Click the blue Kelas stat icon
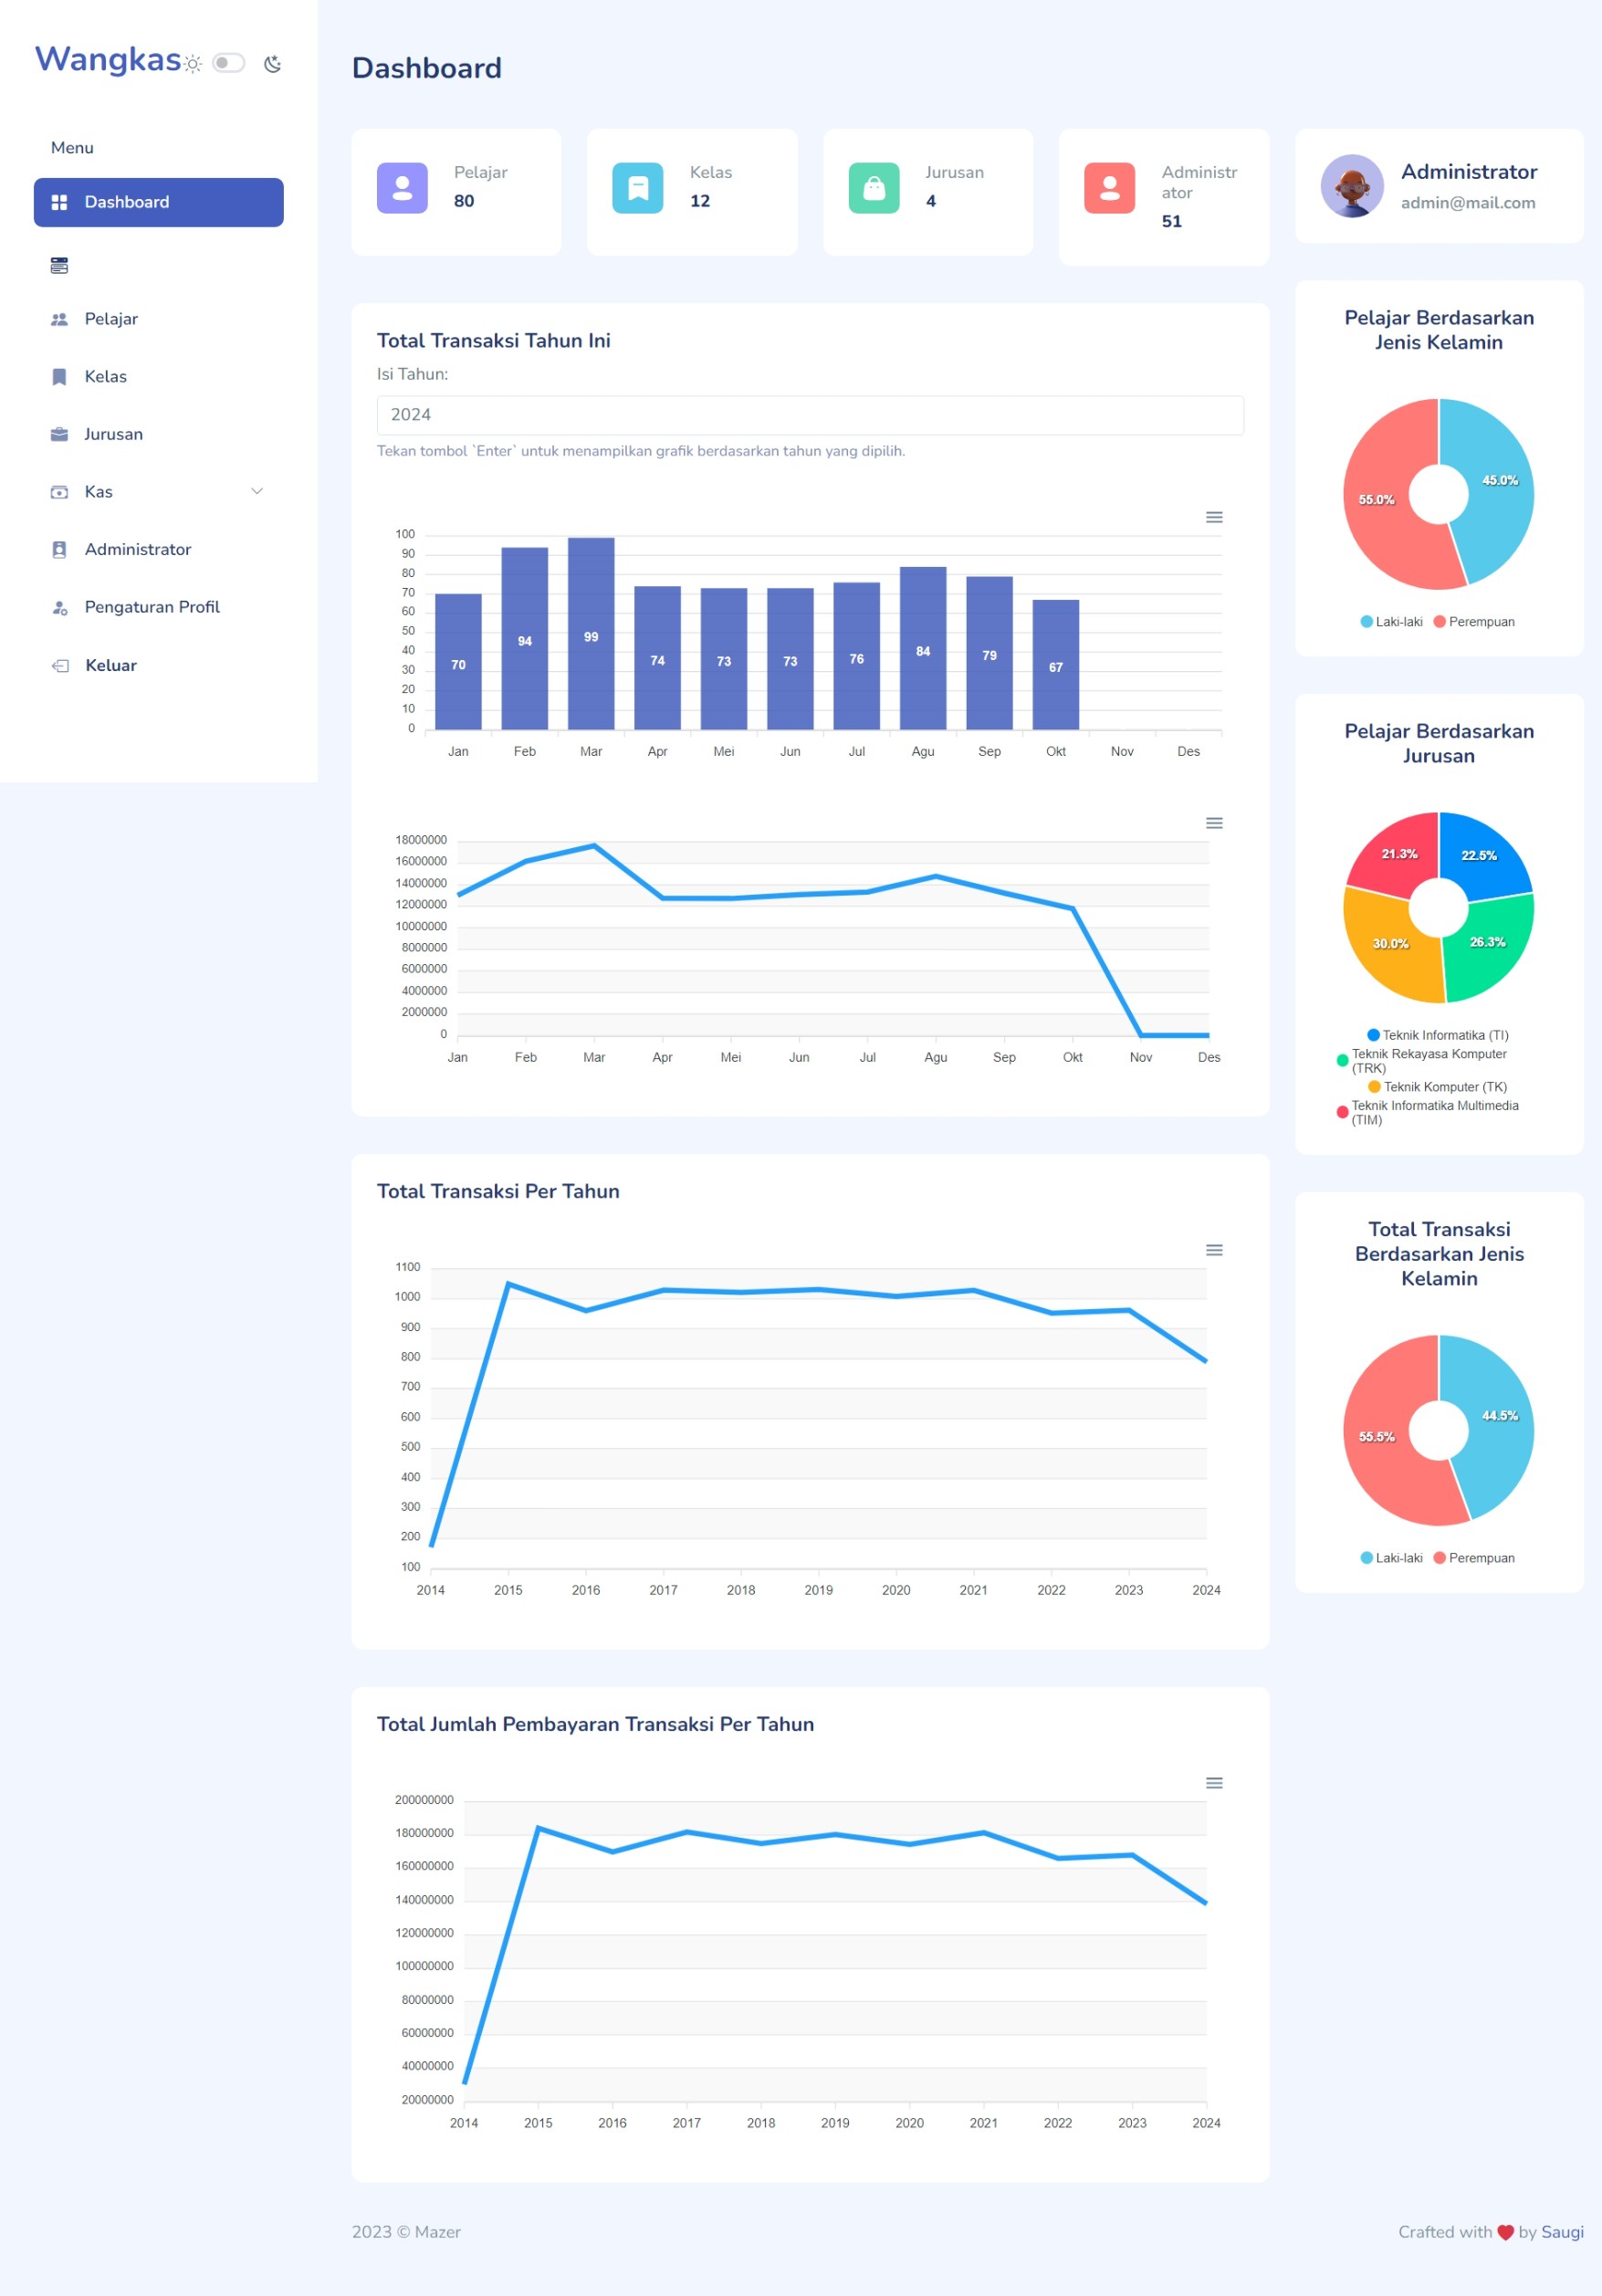Viewport: 1602px width, 2296px height. [x=638, y=188]
